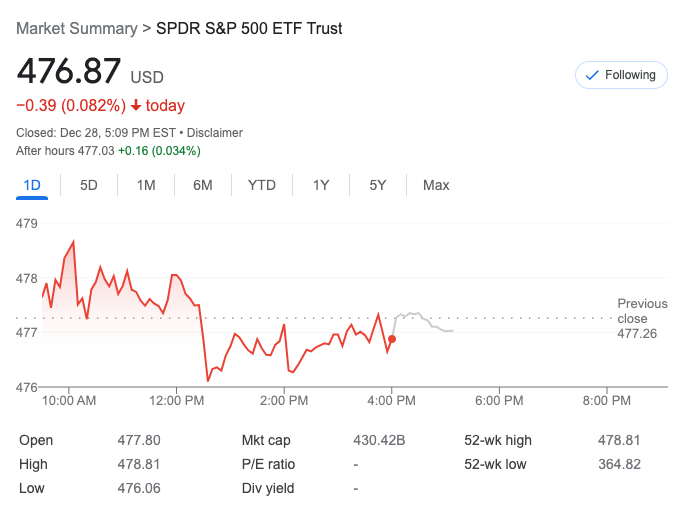Click the 52-wk high value 478.81

618,440
